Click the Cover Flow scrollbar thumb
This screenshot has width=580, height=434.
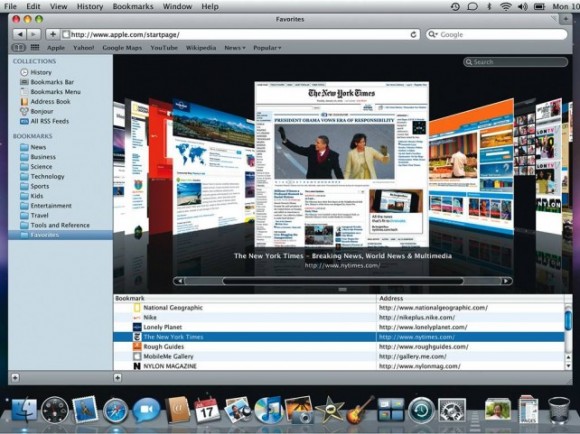pyautogui.click(x=343, y=281)
